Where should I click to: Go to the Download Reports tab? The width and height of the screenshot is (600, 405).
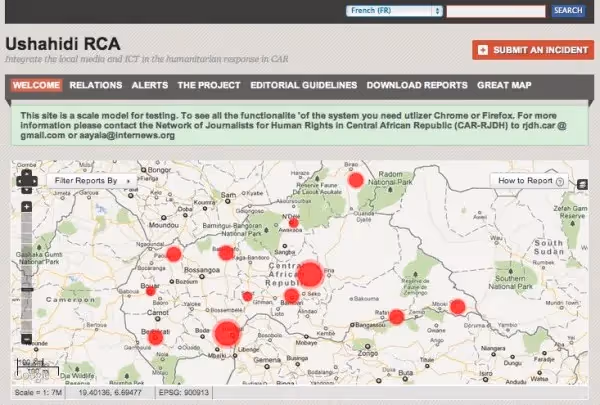(417, 85)
